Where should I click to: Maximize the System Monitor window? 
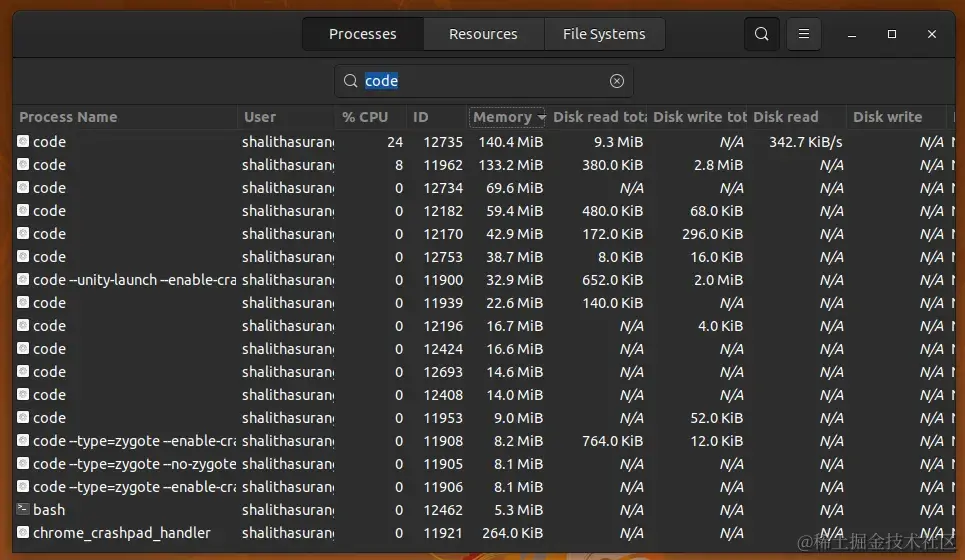pyautogui.click(x=892, y=34)
